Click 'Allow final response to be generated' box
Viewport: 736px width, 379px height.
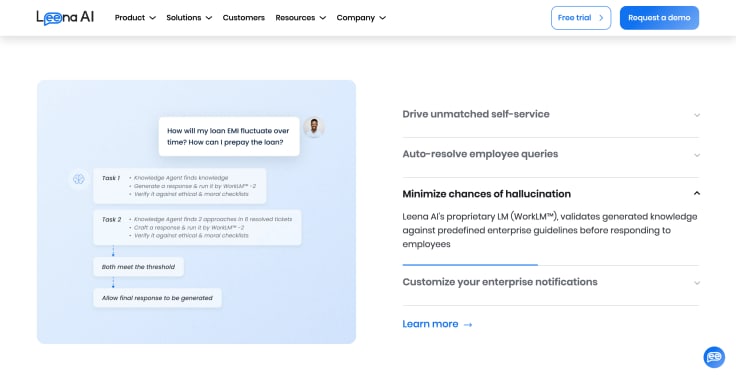pos(157,298)
